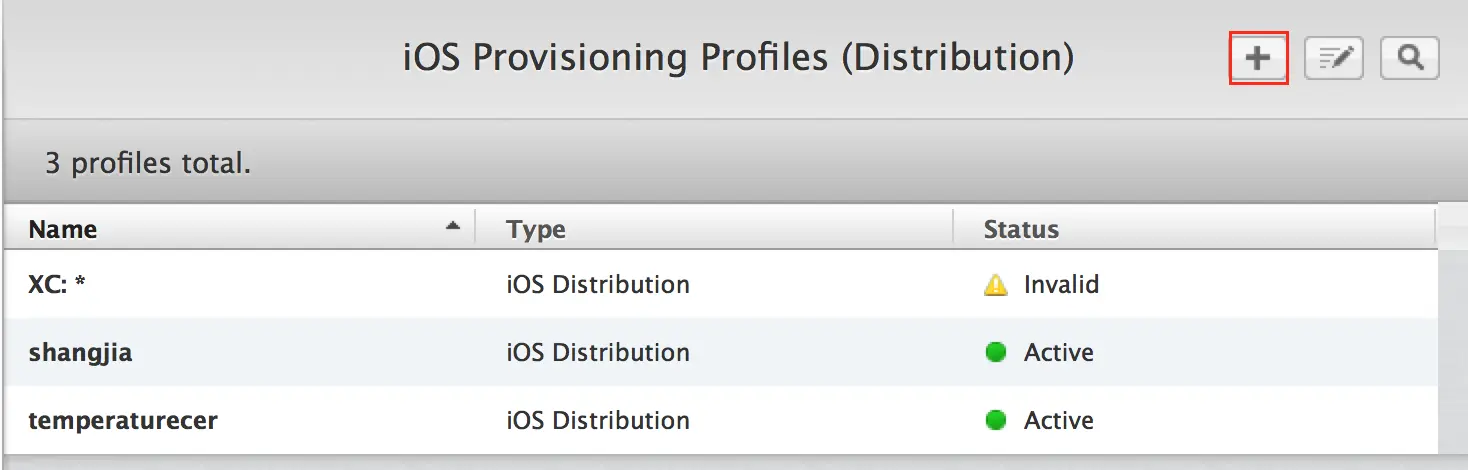Open search with the magnifier icon
Viewport: 1468px width, 470px height.
pyautogui.click(x=1410, y=58)
